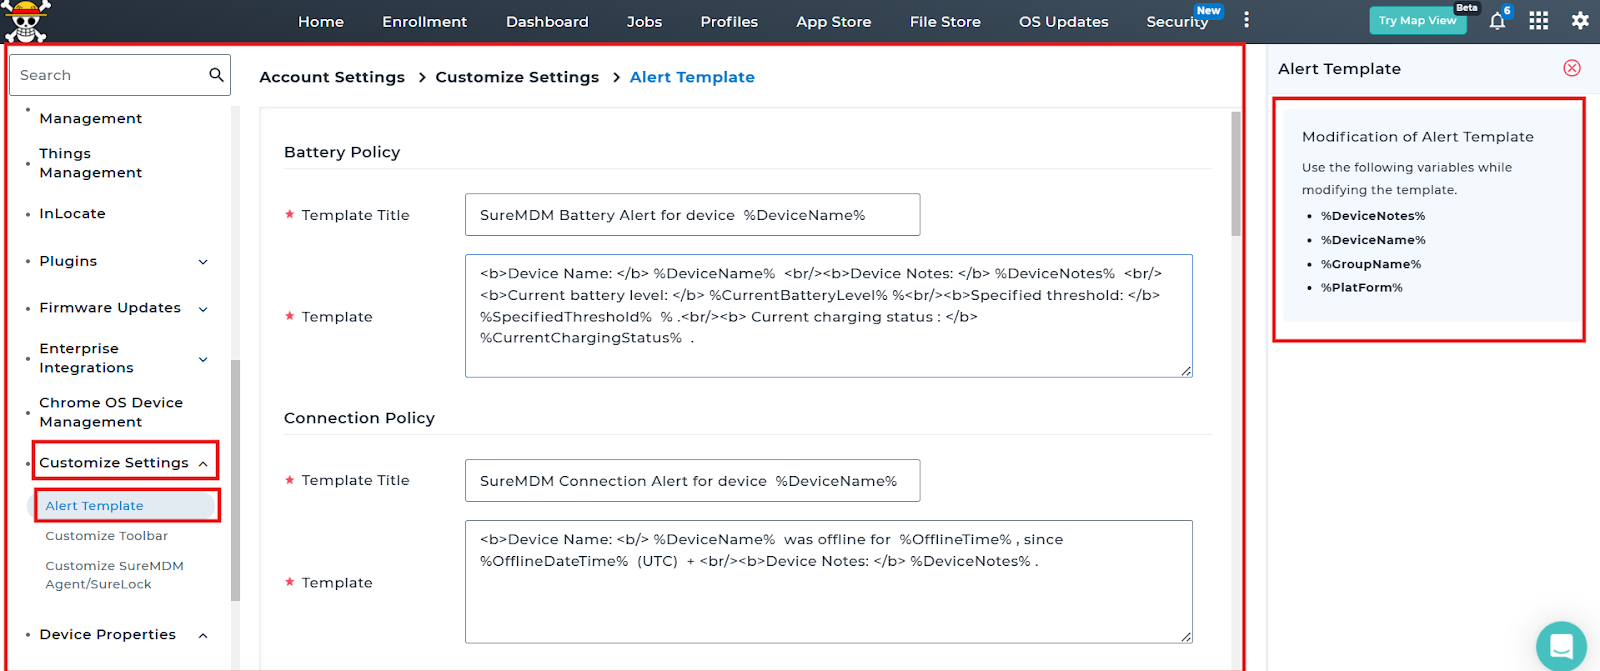The image size is (1600, 671).
Task: Click the search magnifier icon
Action: tap(216, 75)
